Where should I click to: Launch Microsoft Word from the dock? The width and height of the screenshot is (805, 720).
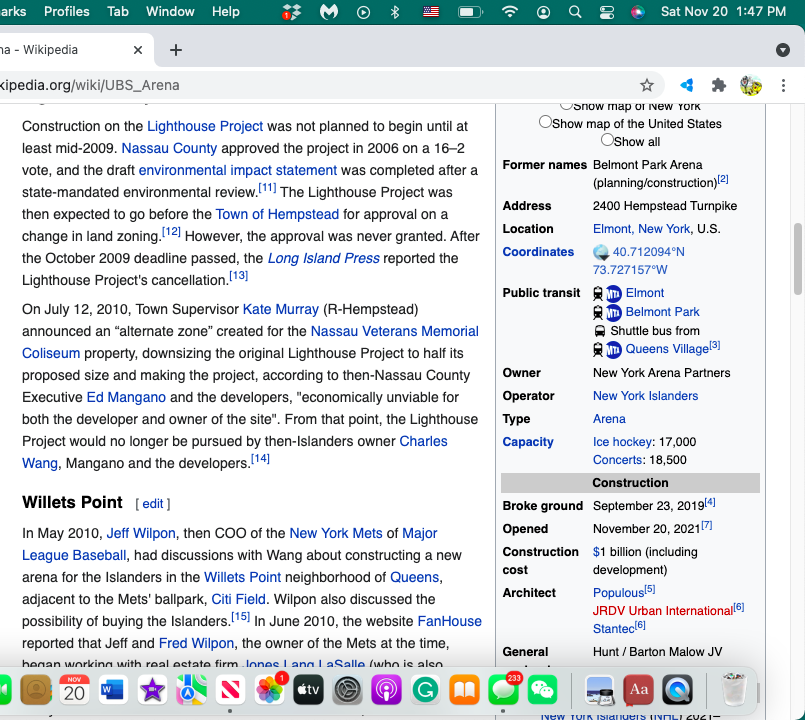point(114,689)
